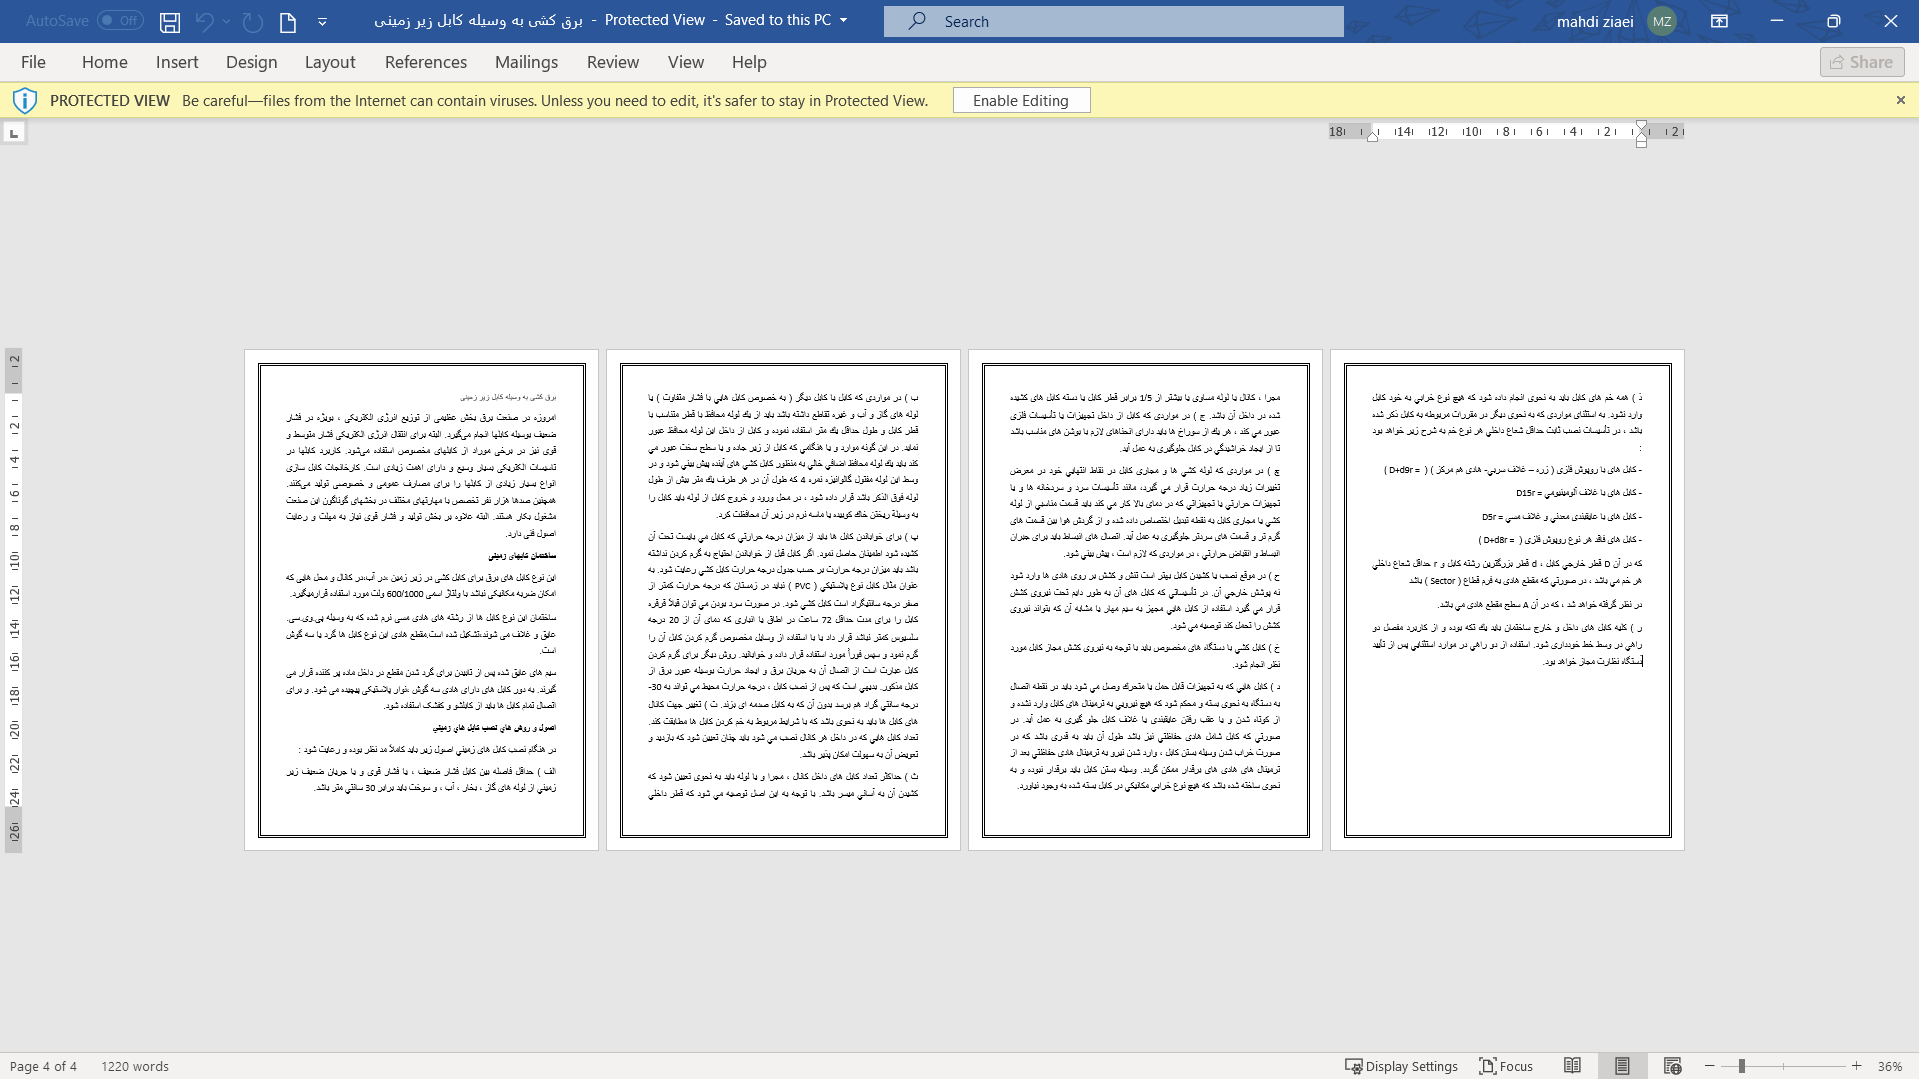Click the zoom out minus icon
This screenshot has height=1079, width=1919.
coord(1710,1066)
